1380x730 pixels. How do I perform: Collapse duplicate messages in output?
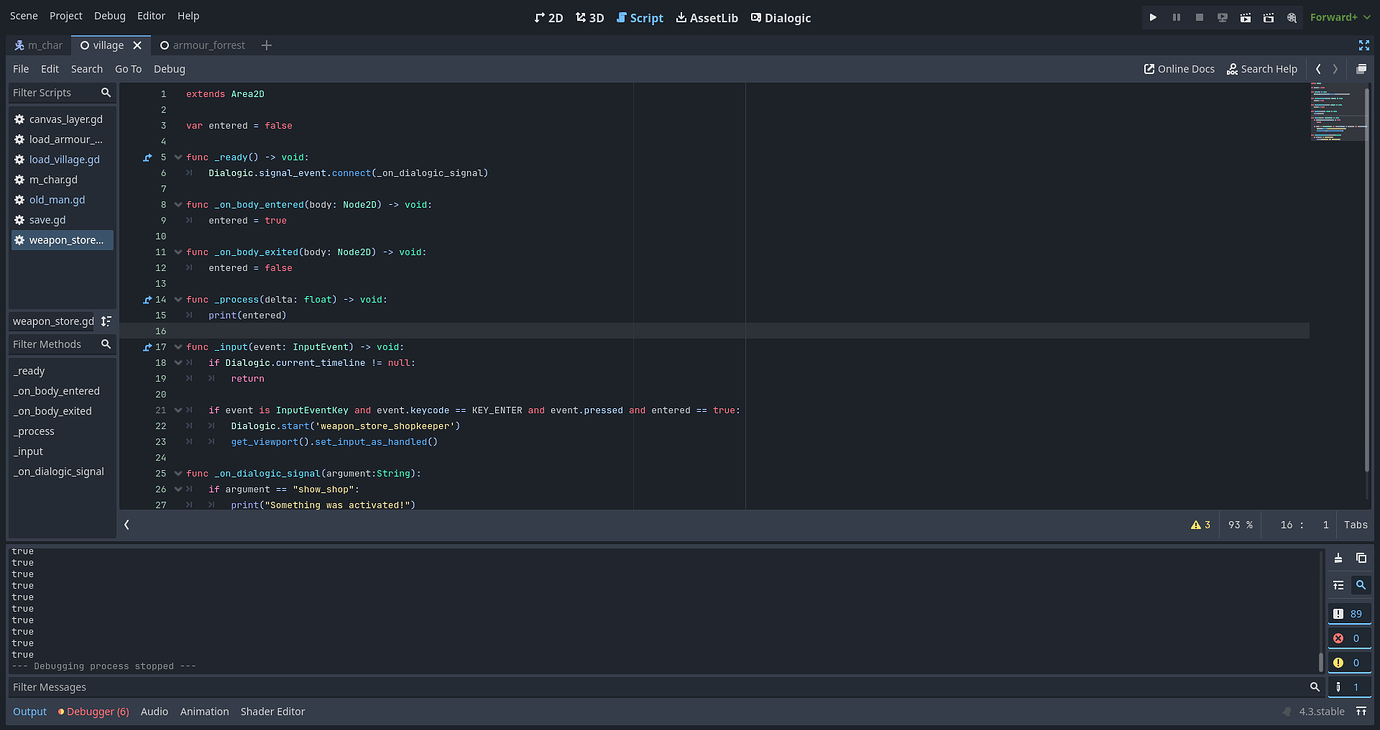point(1339,585)
